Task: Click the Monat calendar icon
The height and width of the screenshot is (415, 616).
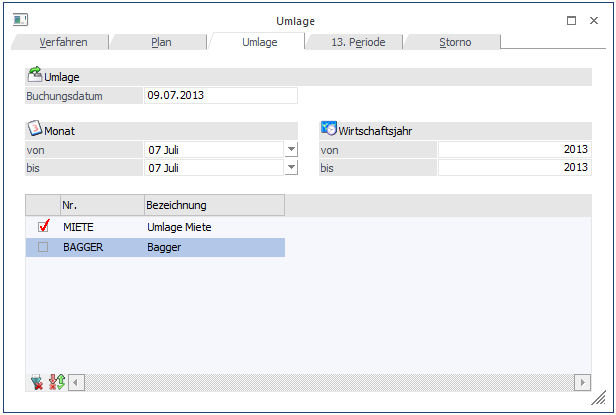Action: [x=34, y=129]
